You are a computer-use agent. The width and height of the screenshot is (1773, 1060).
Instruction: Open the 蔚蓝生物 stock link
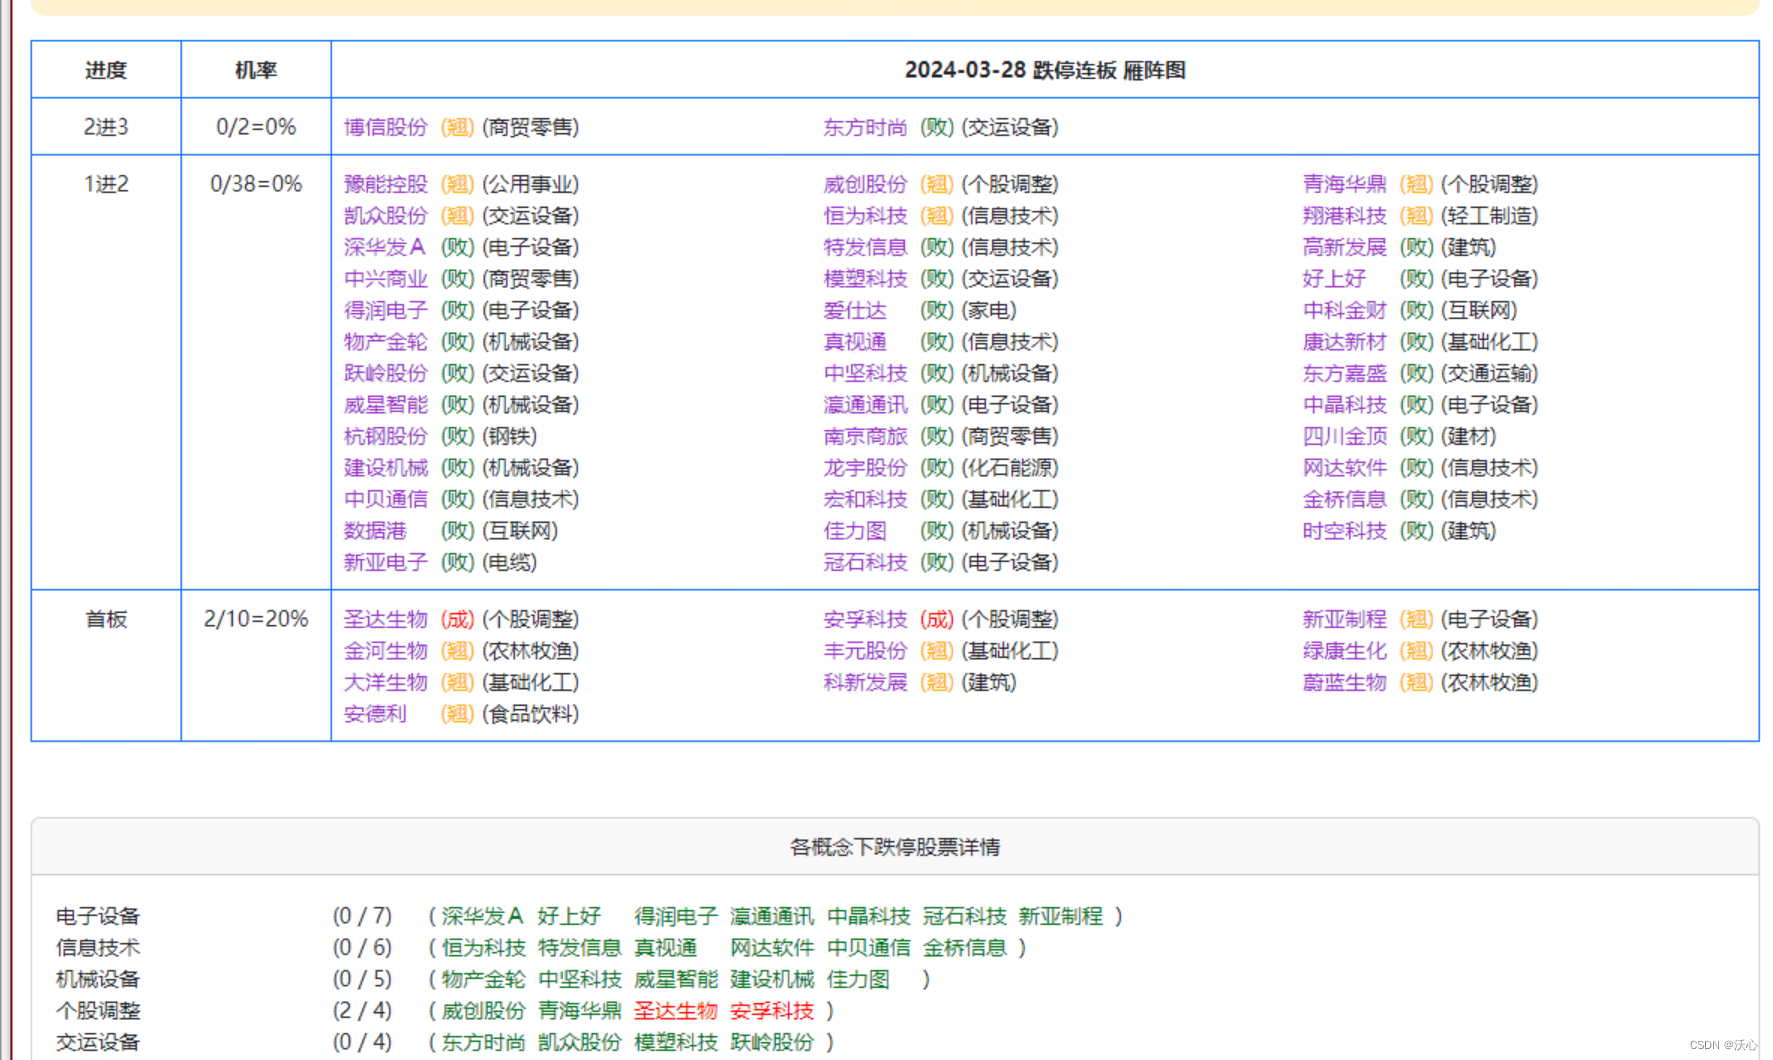point(1344,682)
